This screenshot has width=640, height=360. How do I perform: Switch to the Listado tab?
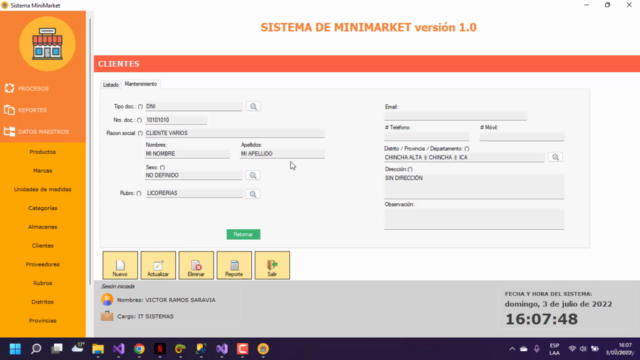(111, 84)
